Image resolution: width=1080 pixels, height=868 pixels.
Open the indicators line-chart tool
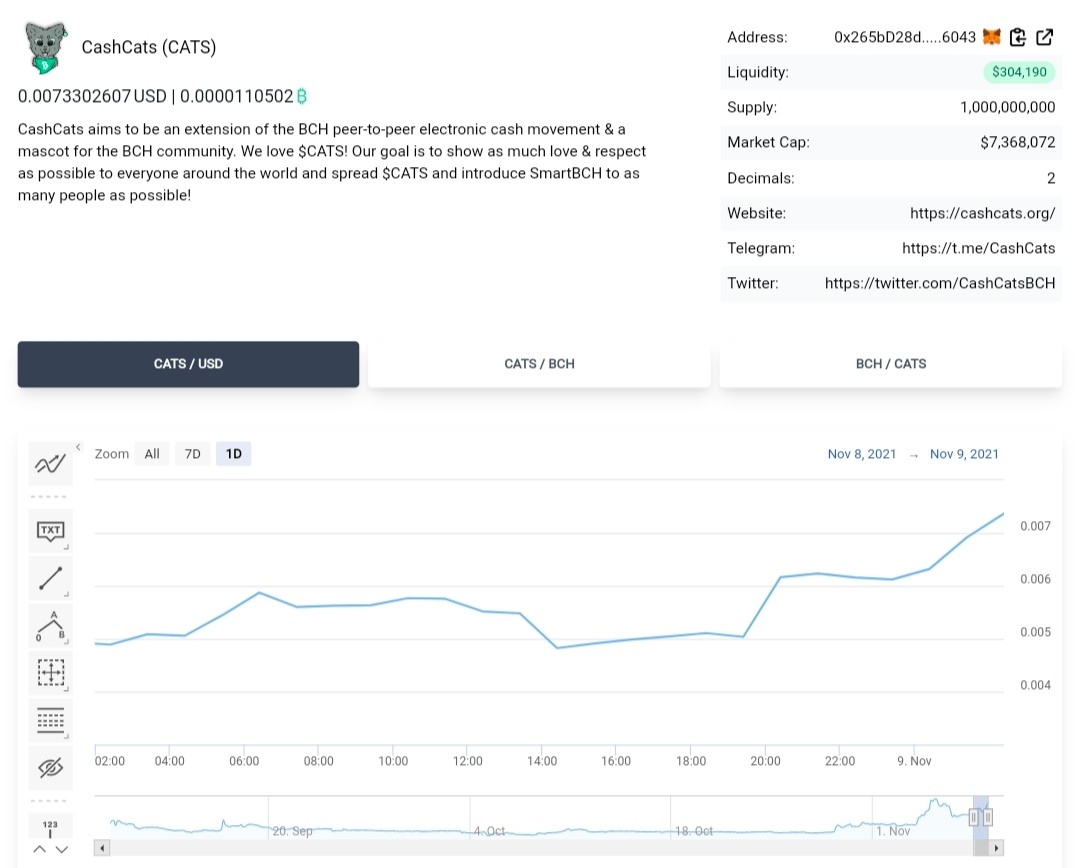50,464
